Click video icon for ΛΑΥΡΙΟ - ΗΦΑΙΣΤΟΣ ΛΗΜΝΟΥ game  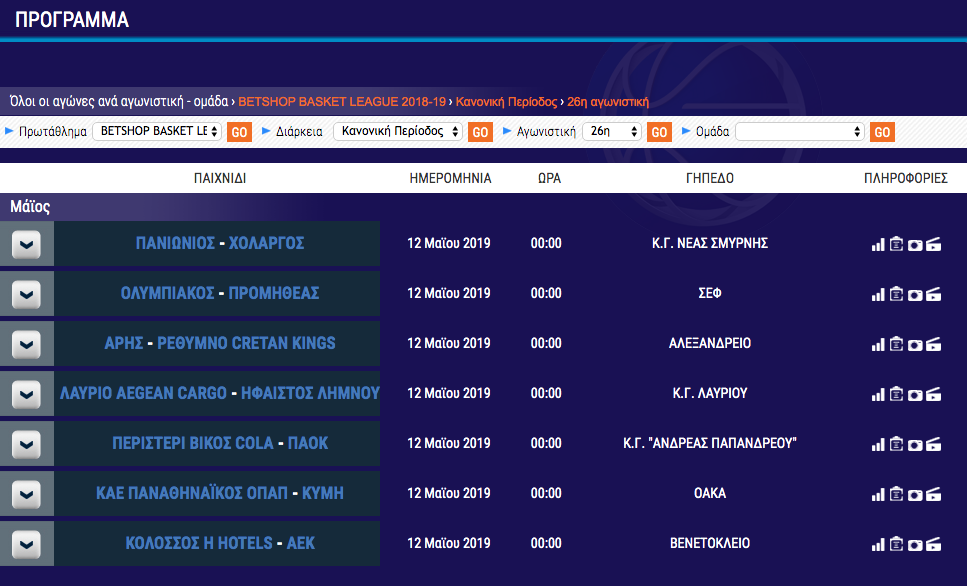pyautogui.click(x=933, y=394)
